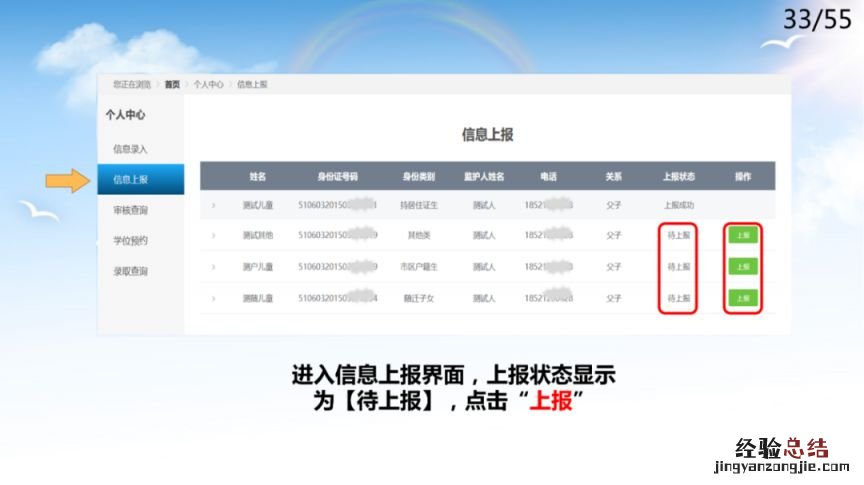This screenshot has width=864, height=485.
Task: Click the 随迁子女 category cell
Action: click(x=419, y=298)
